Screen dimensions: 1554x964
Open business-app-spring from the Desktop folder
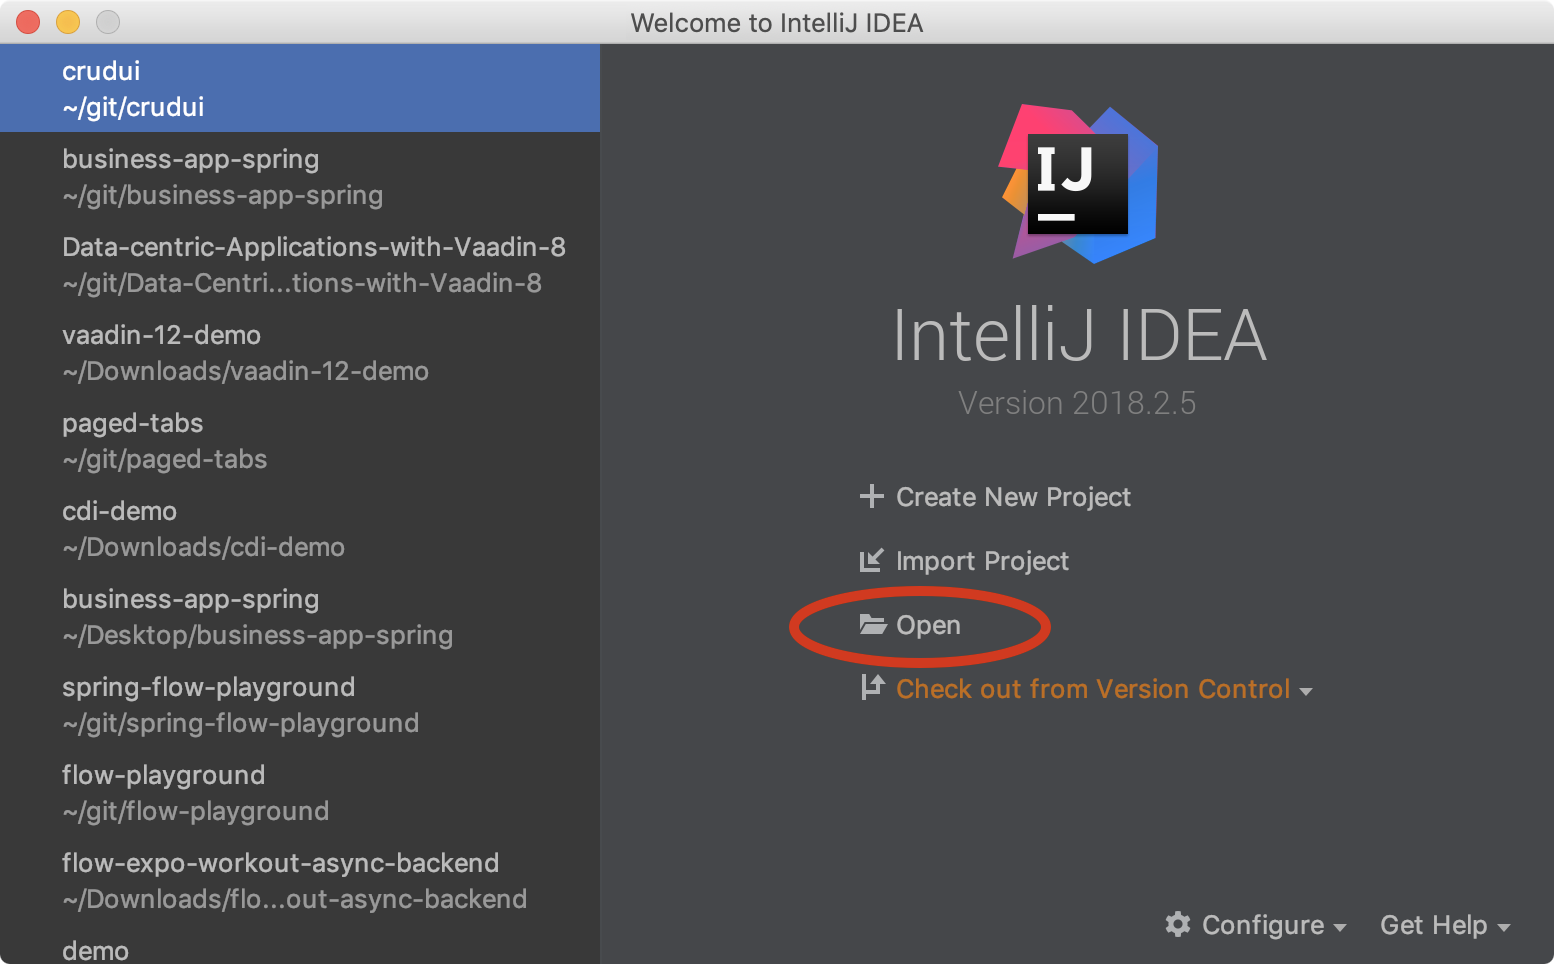pos(300,616)
